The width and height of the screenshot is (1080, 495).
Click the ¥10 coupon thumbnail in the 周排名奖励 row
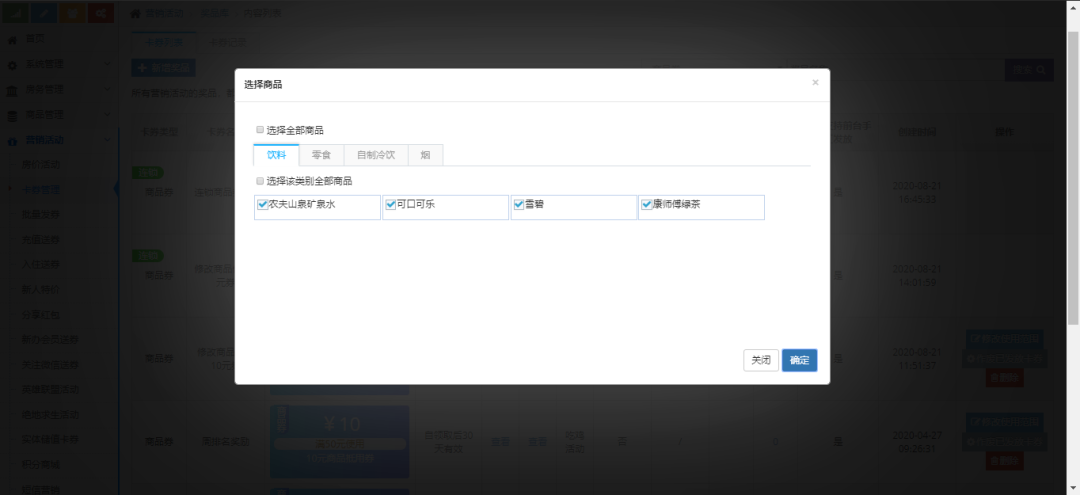(x=340, y=441)
